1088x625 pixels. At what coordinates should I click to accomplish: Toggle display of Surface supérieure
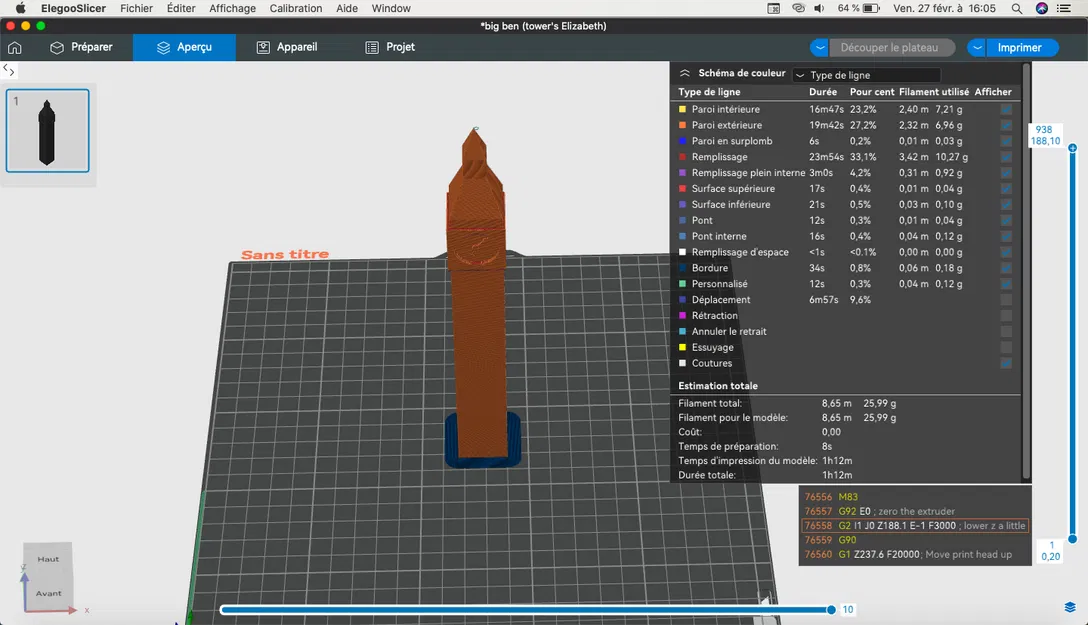[x=1006, y=189]
